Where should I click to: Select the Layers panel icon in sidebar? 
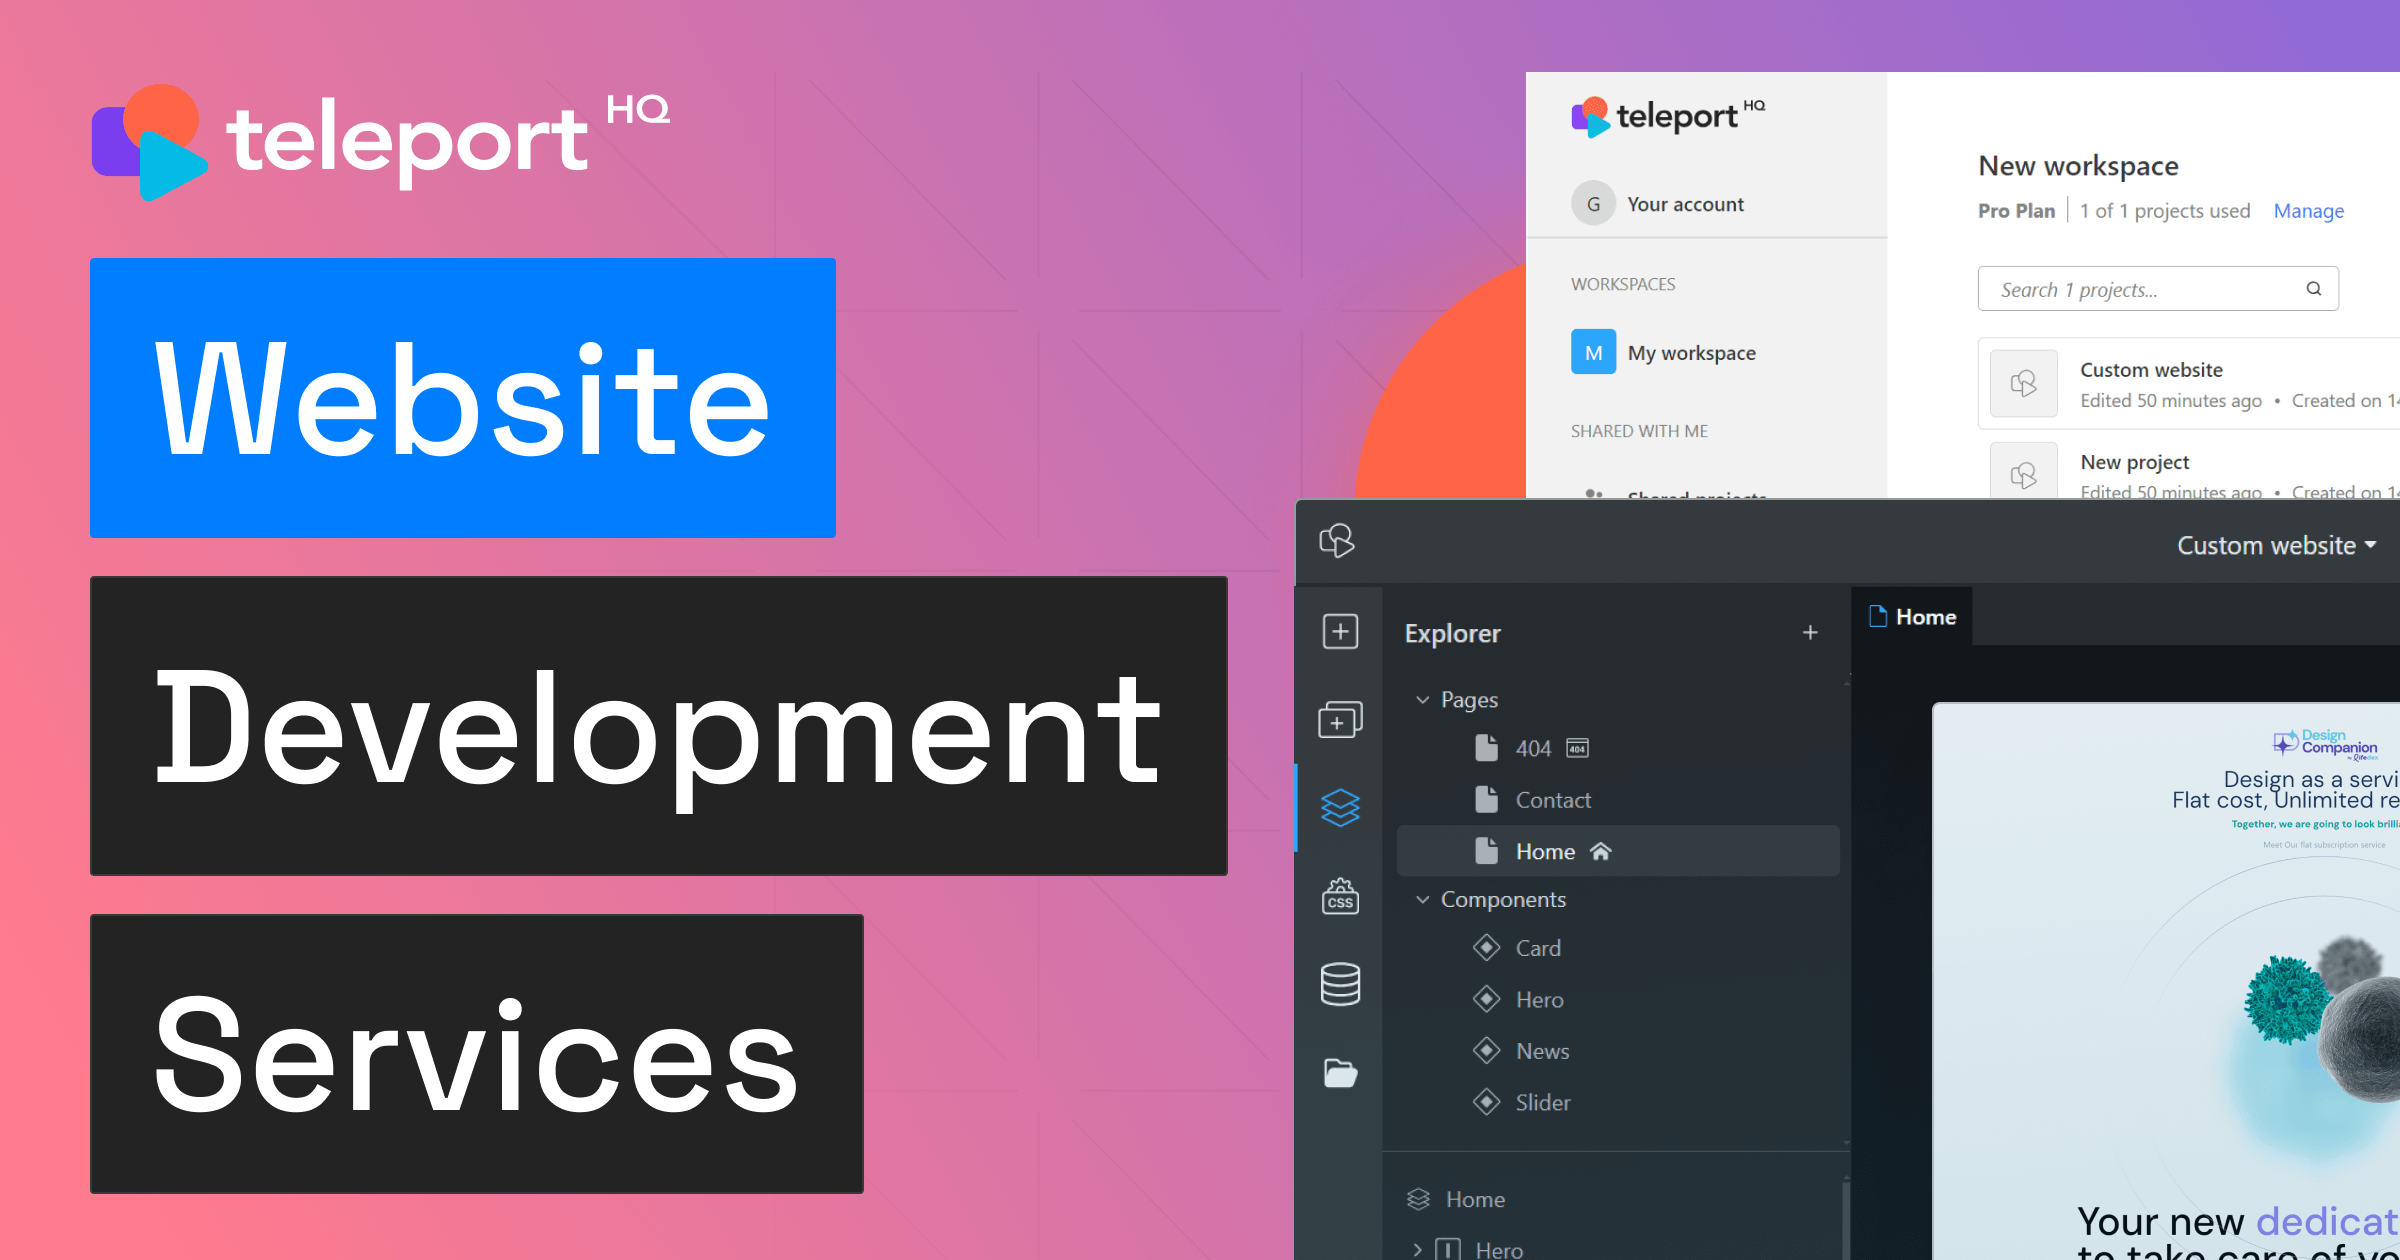point(1340,807)
